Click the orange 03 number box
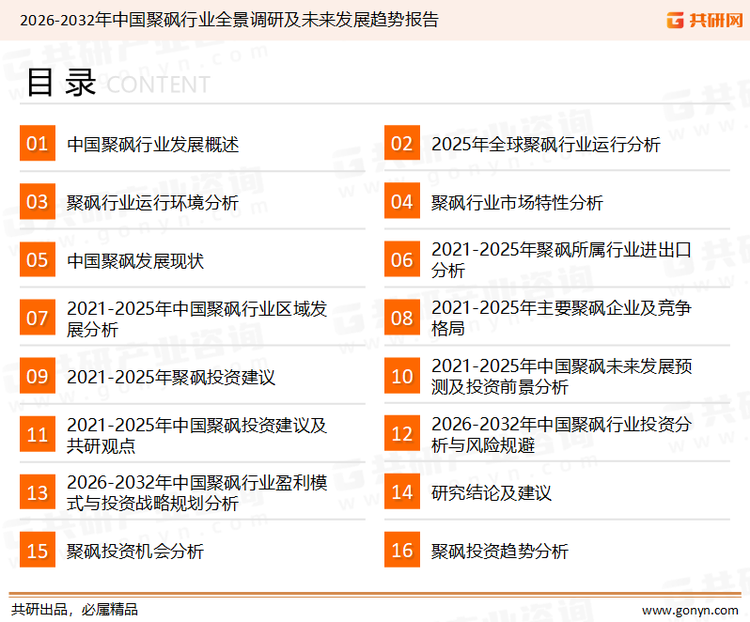This screenshot has height=622, width=750. [x=37, y=201]
